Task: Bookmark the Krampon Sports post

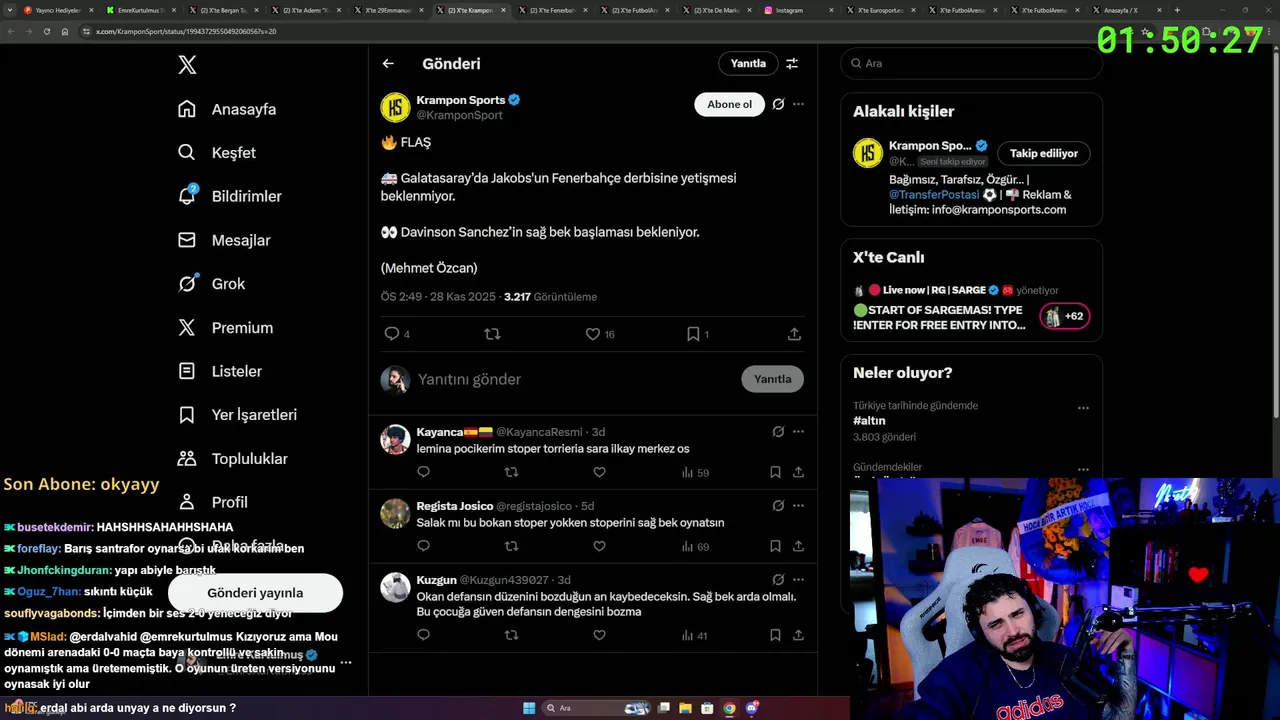Action: pos(693,334)
